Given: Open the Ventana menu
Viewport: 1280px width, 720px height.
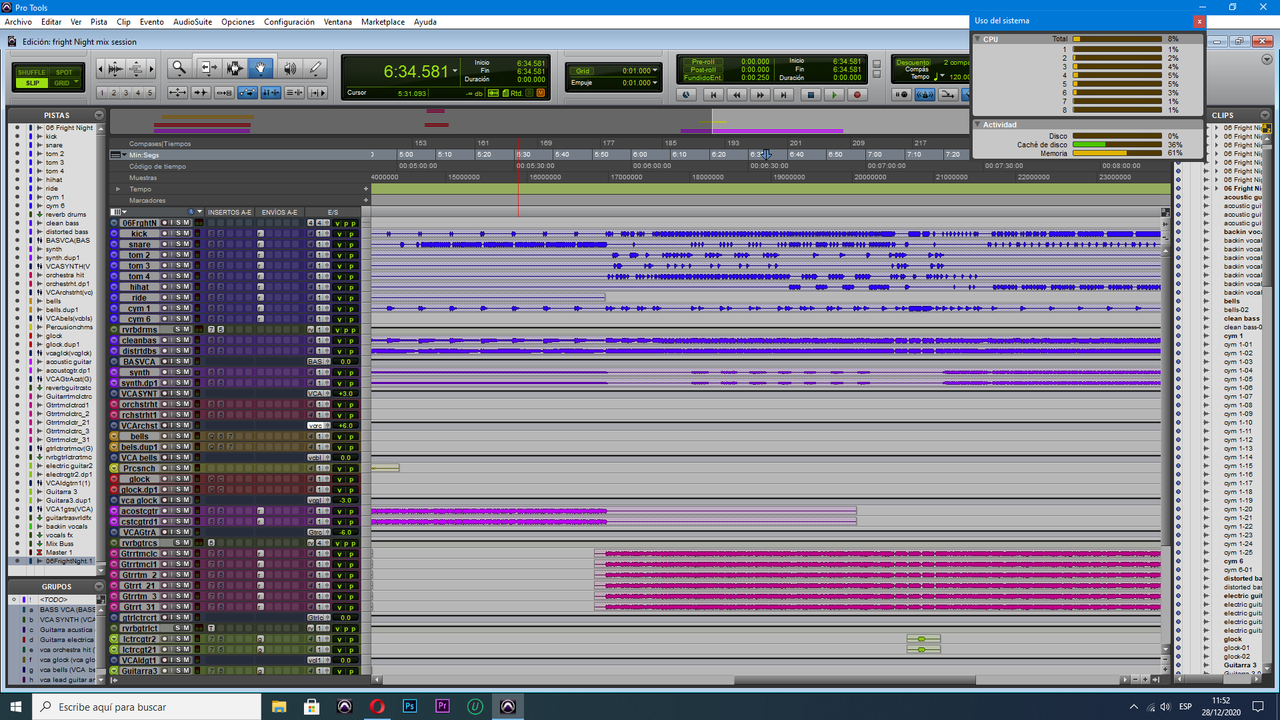Looking at the screenshot, I should coord(338,21).
